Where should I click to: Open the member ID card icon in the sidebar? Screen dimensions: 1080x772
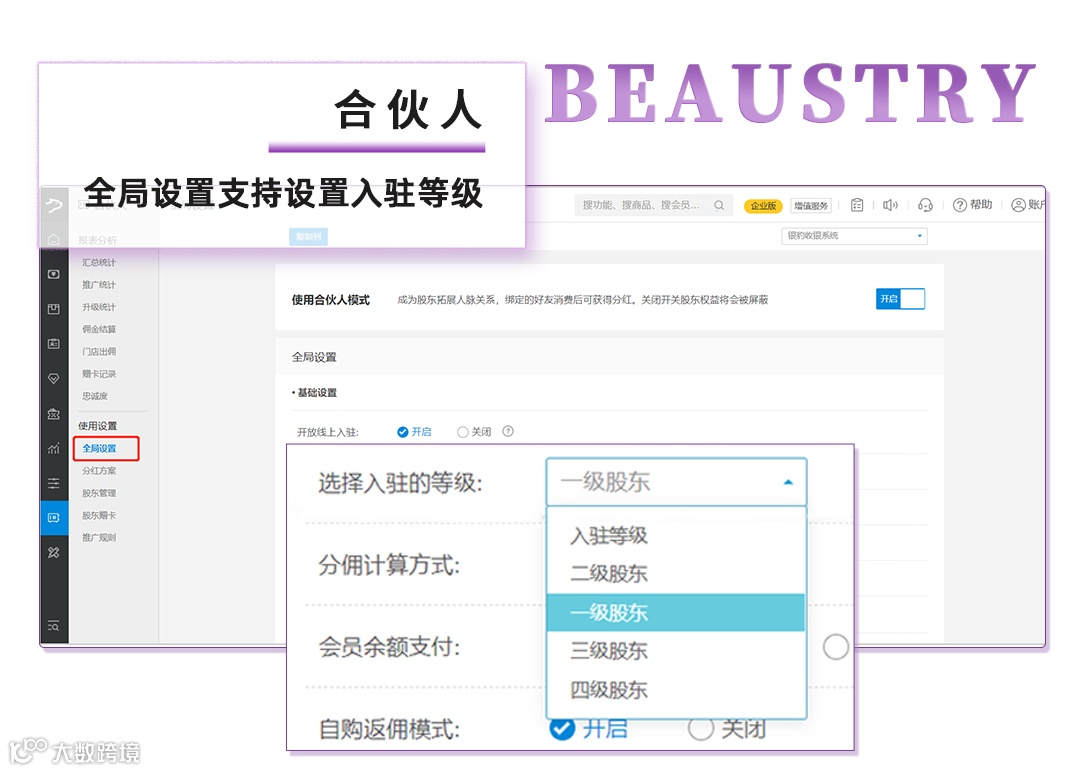pyautogui.click(x=54, y=344)
